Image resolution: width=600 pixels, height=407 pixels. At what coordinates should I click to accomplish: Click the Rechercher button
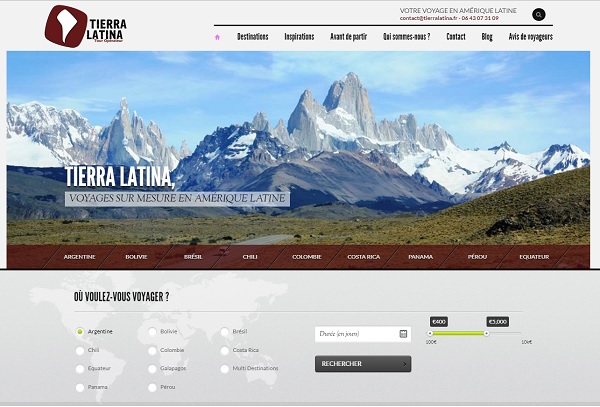(362, 364)
